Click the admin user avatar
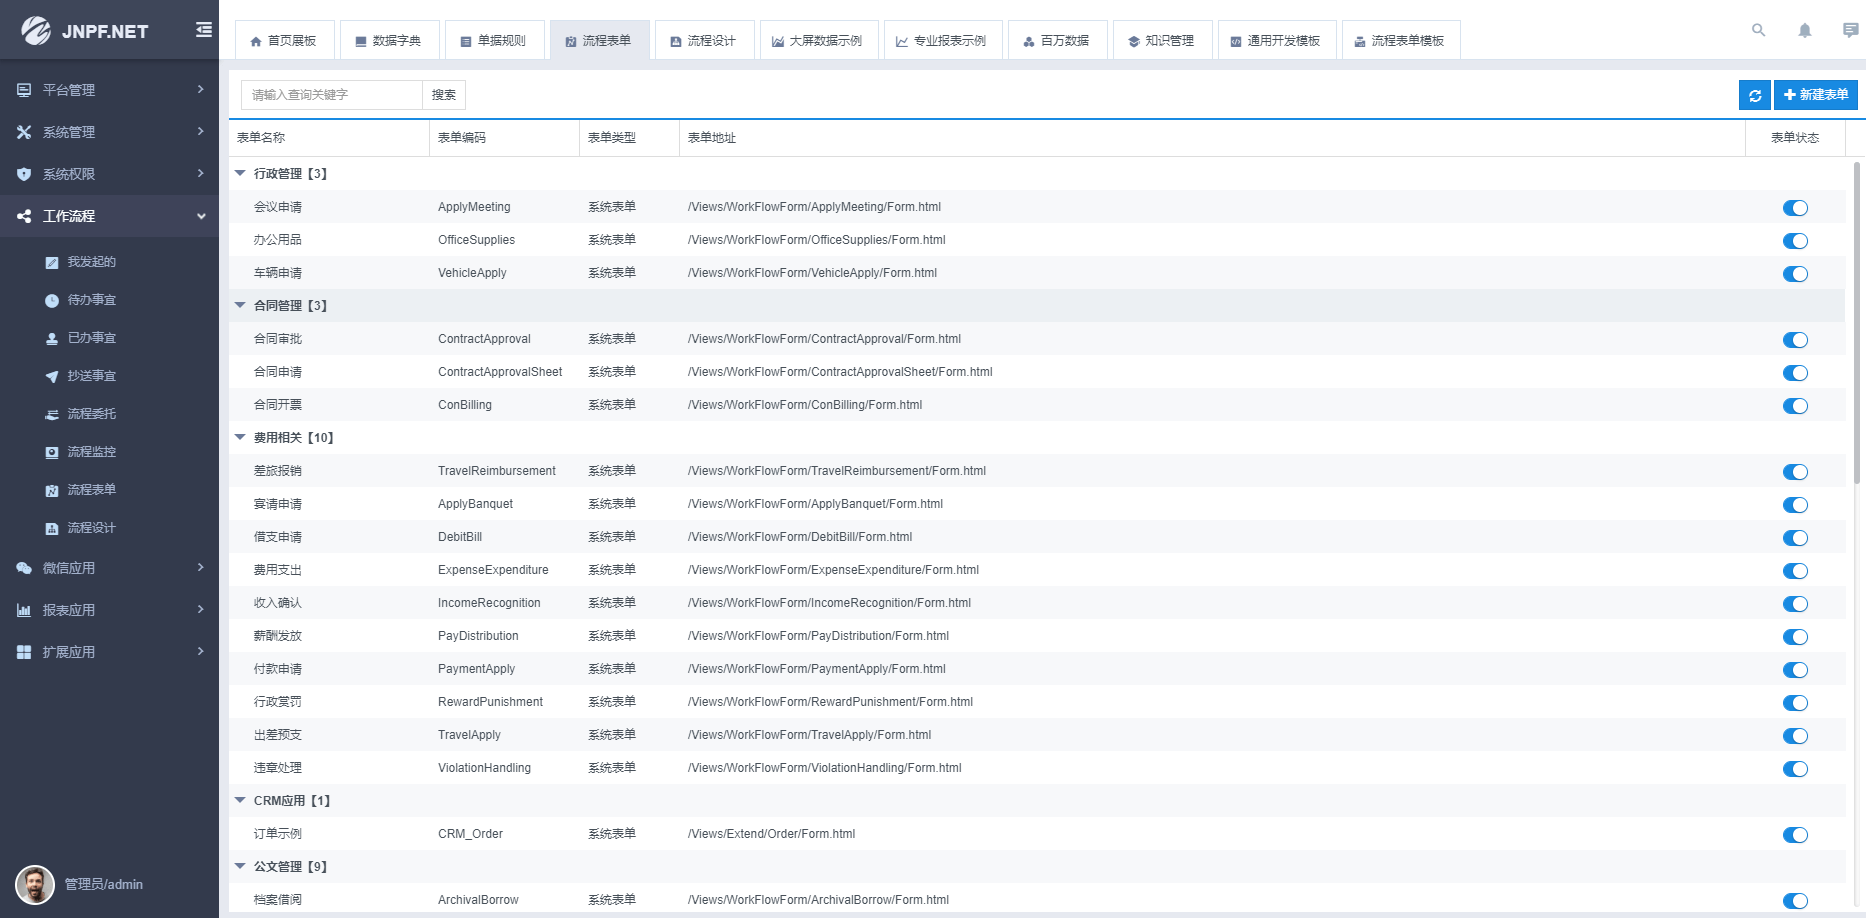Viewport: 1866px width, 918px height. pos(35,884)
